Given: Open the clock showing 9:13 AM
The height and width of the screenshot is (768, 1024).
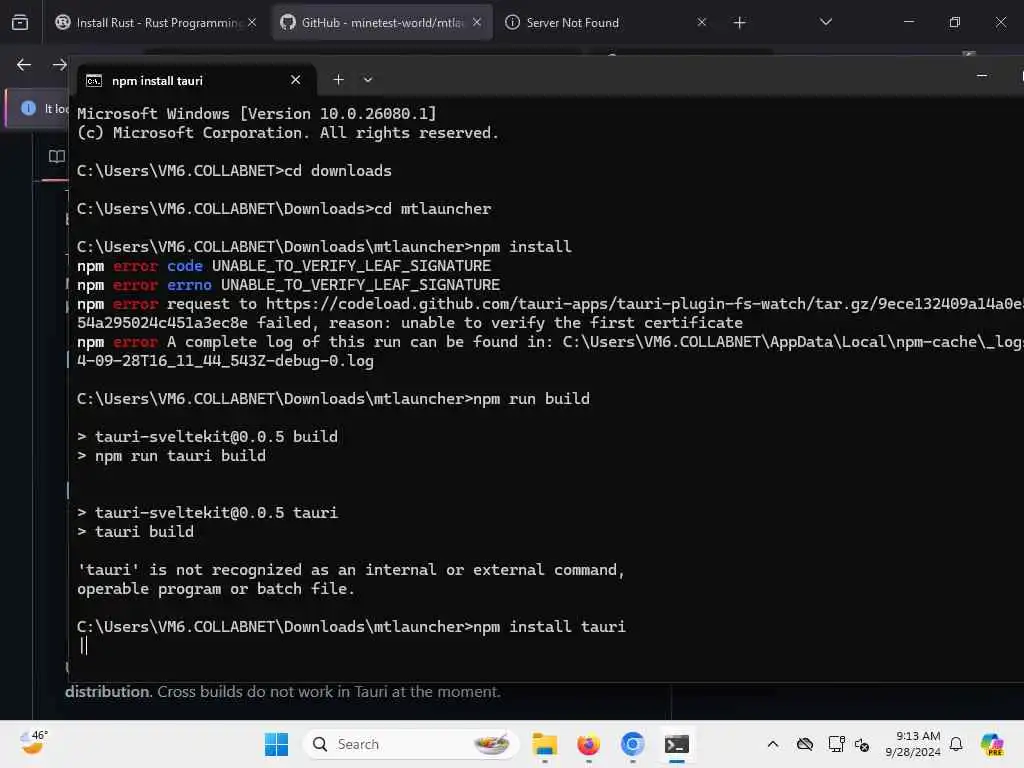Looking at the screenshot, I should tap(912, 744).
